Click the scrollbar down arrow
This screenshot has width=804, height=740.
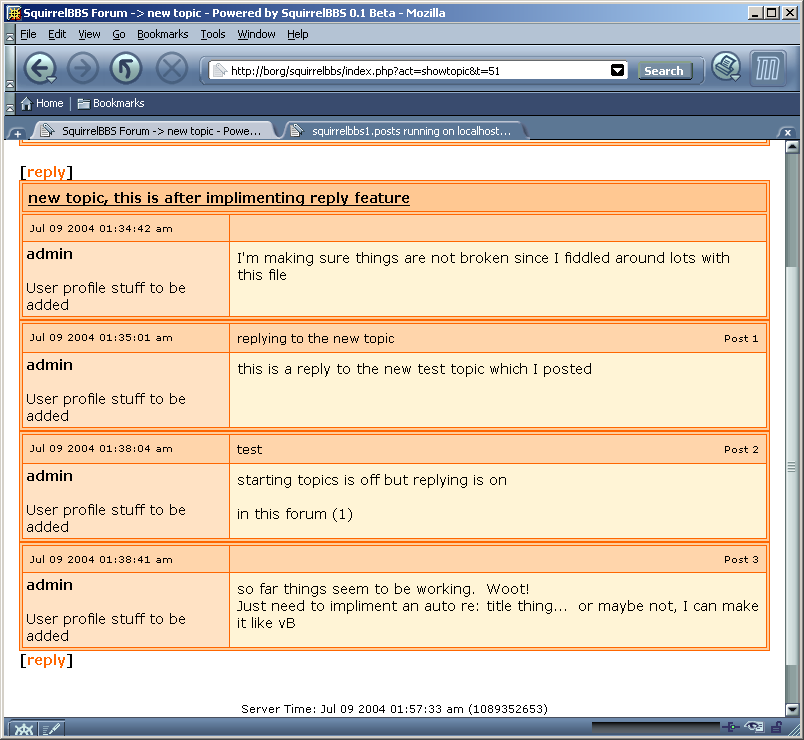click(792, 710)
